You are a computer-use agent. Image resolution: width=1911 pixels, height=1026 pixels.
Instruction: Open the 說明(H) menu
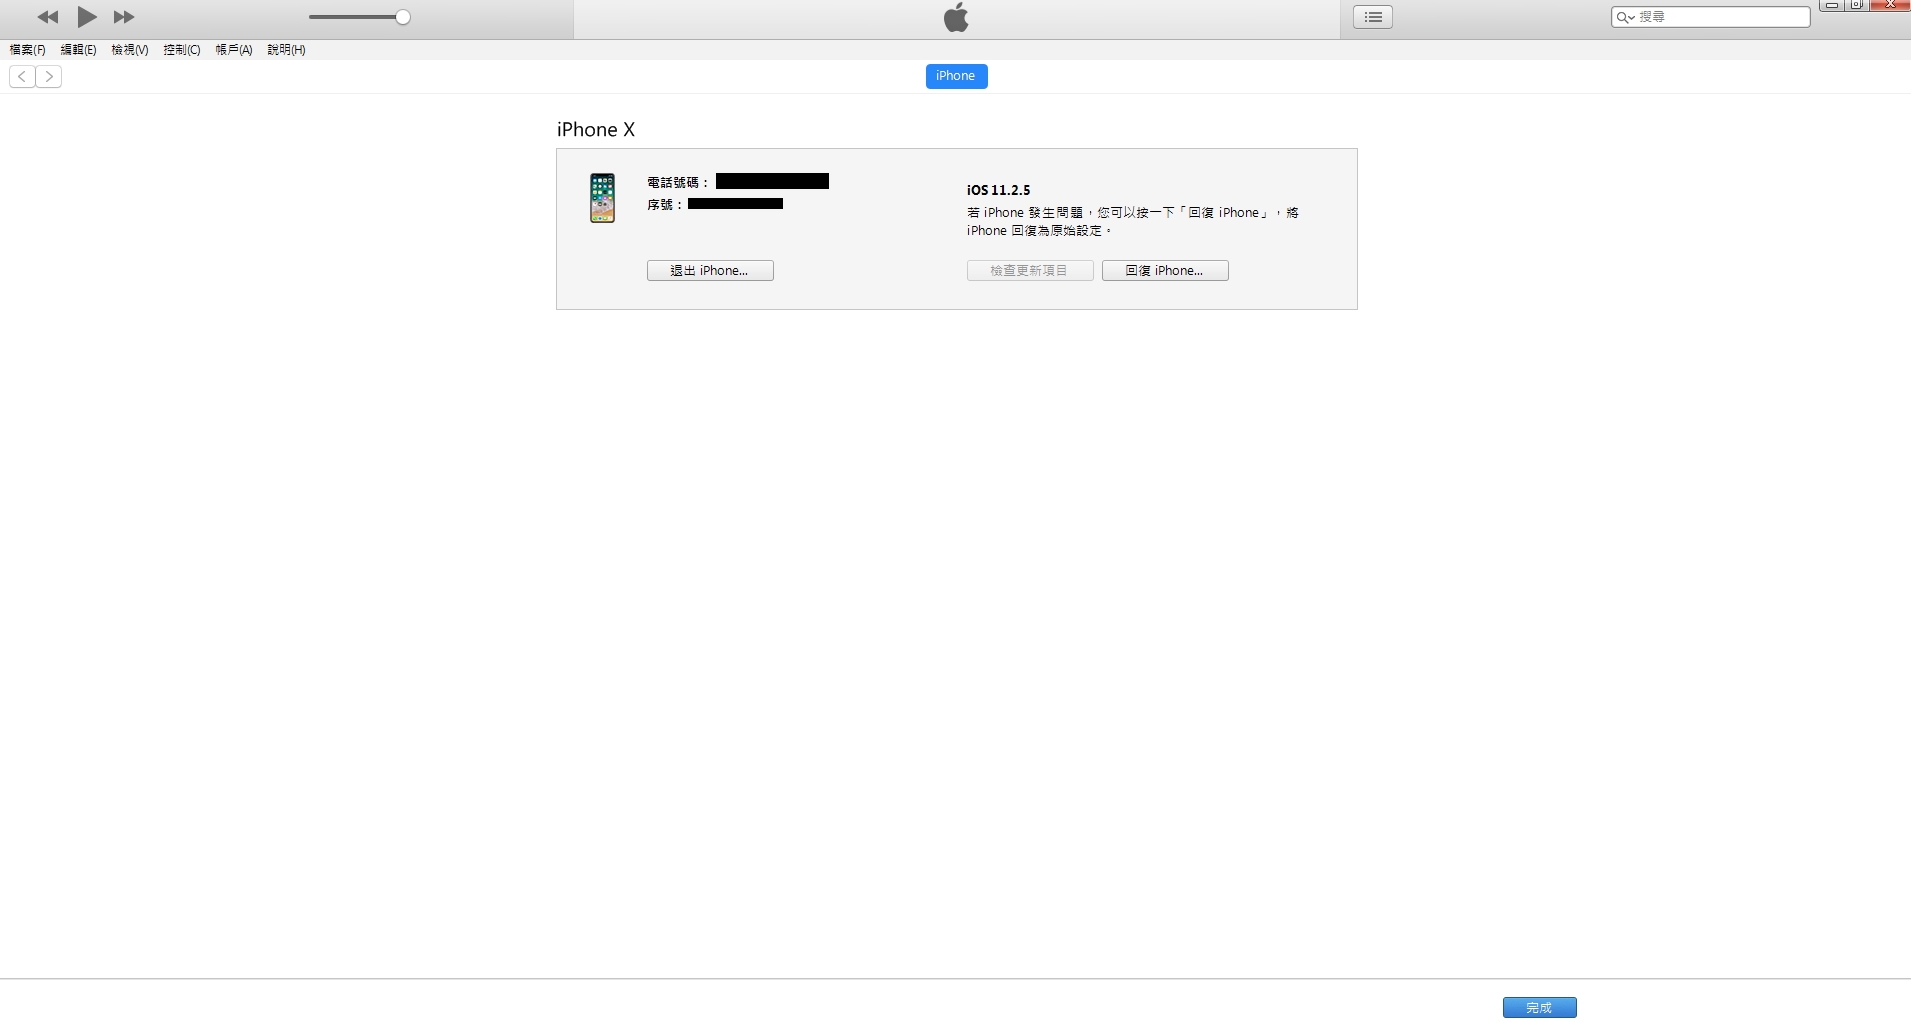(x=286, y=50)
